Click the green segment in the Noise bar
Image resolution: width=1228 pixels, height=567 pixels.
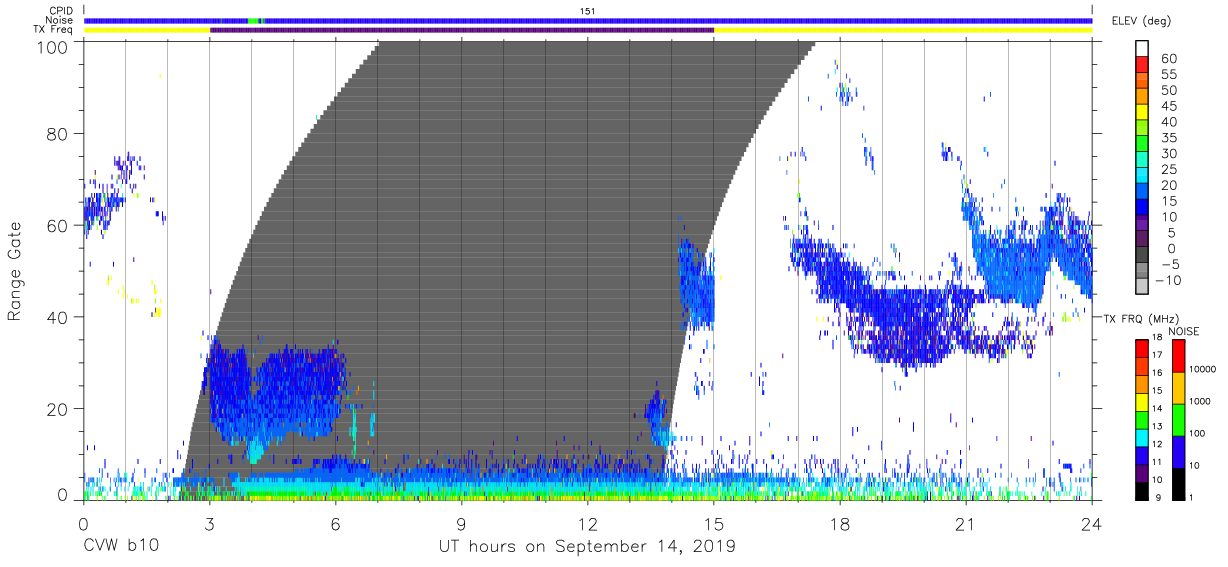pos(254,20)
